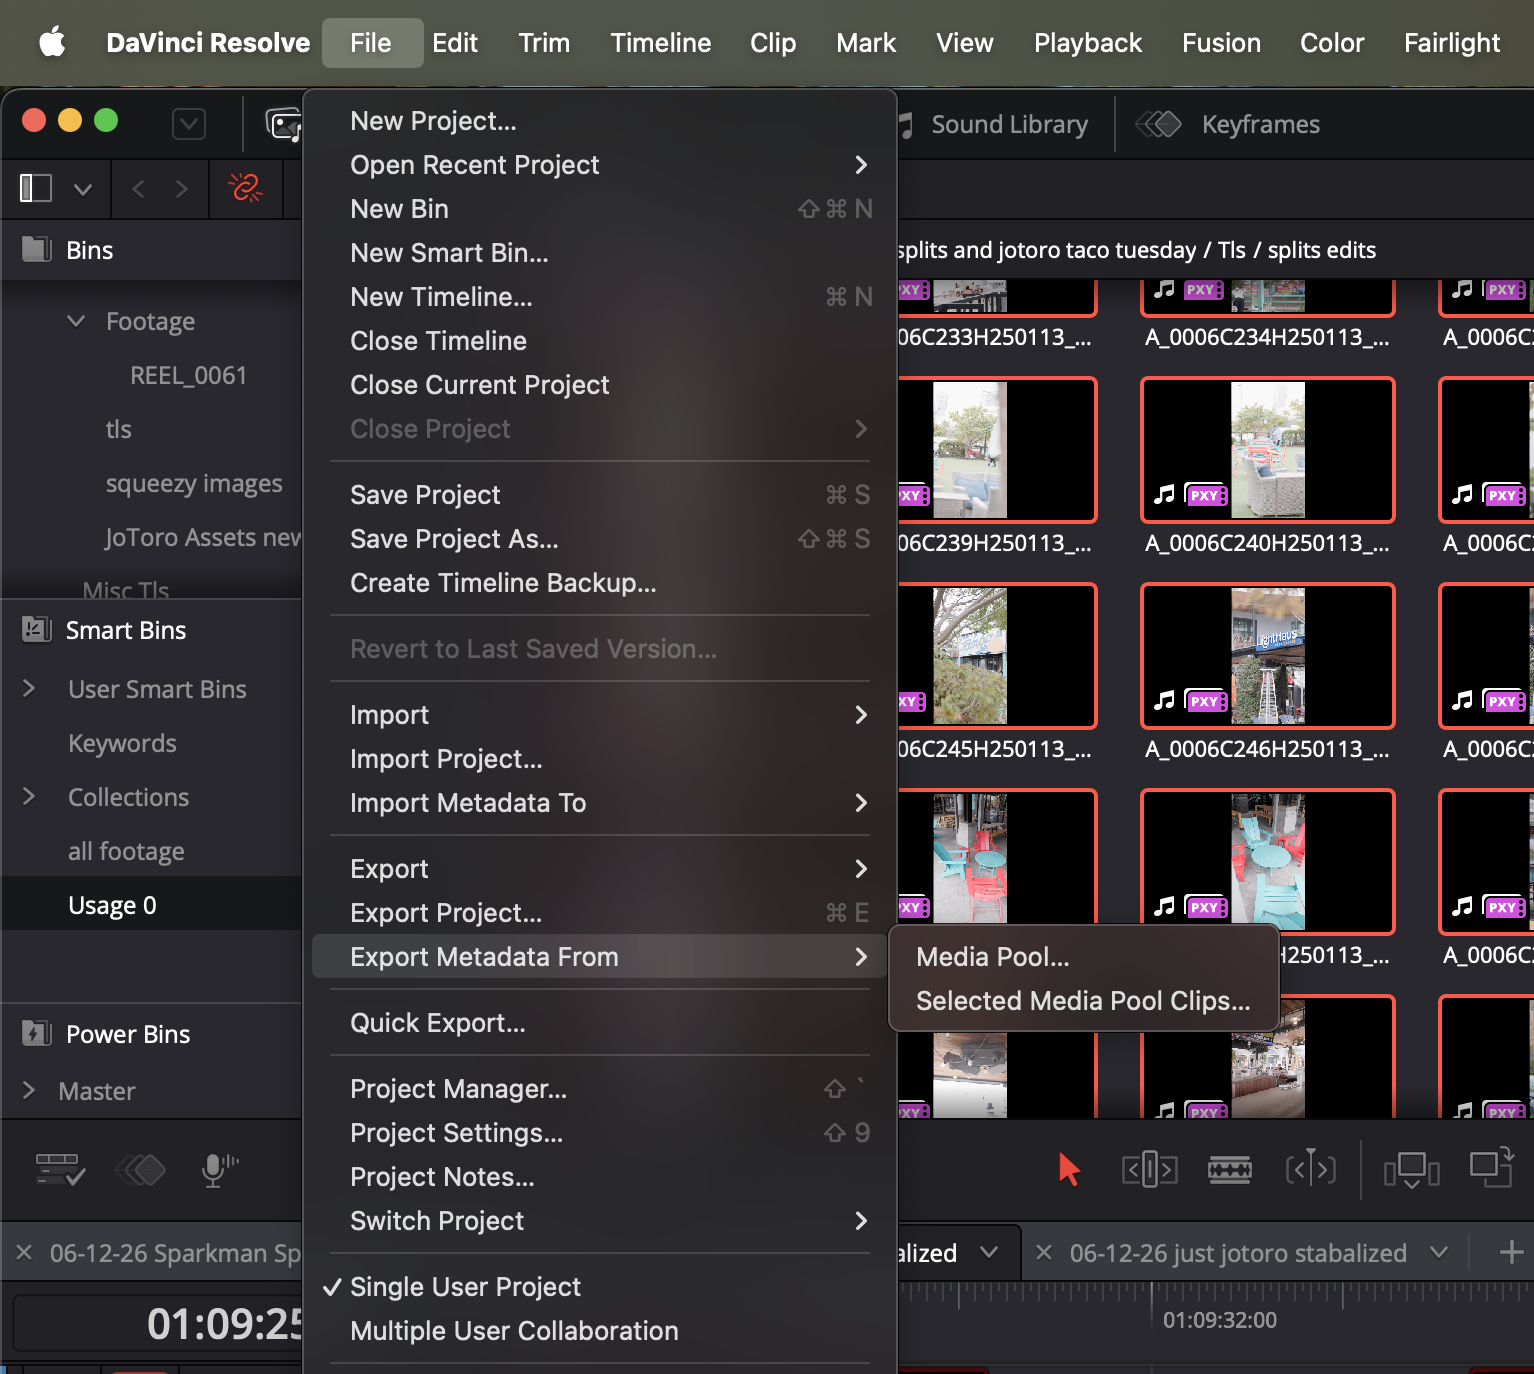
Task: Click the Apple menu icon
Action: pyautogui.click(x=52, y=43)
